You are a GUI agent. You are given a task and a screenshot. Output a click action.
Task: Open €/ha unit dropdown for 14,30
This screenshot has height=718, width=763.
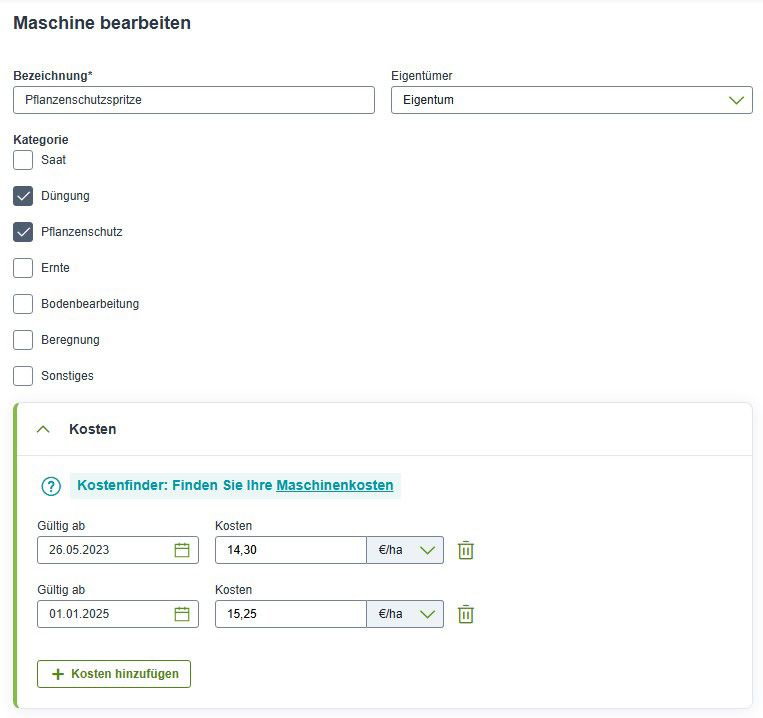pos(405,550)
